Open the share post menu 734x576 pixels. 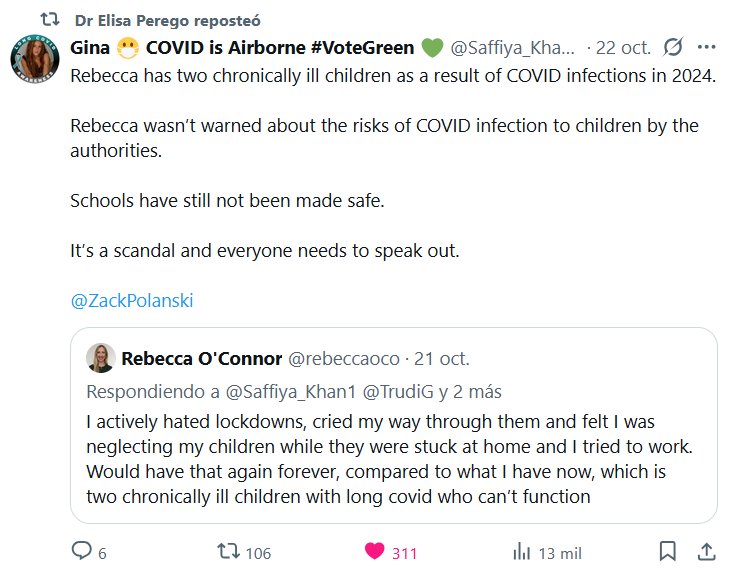click(704, 551)
